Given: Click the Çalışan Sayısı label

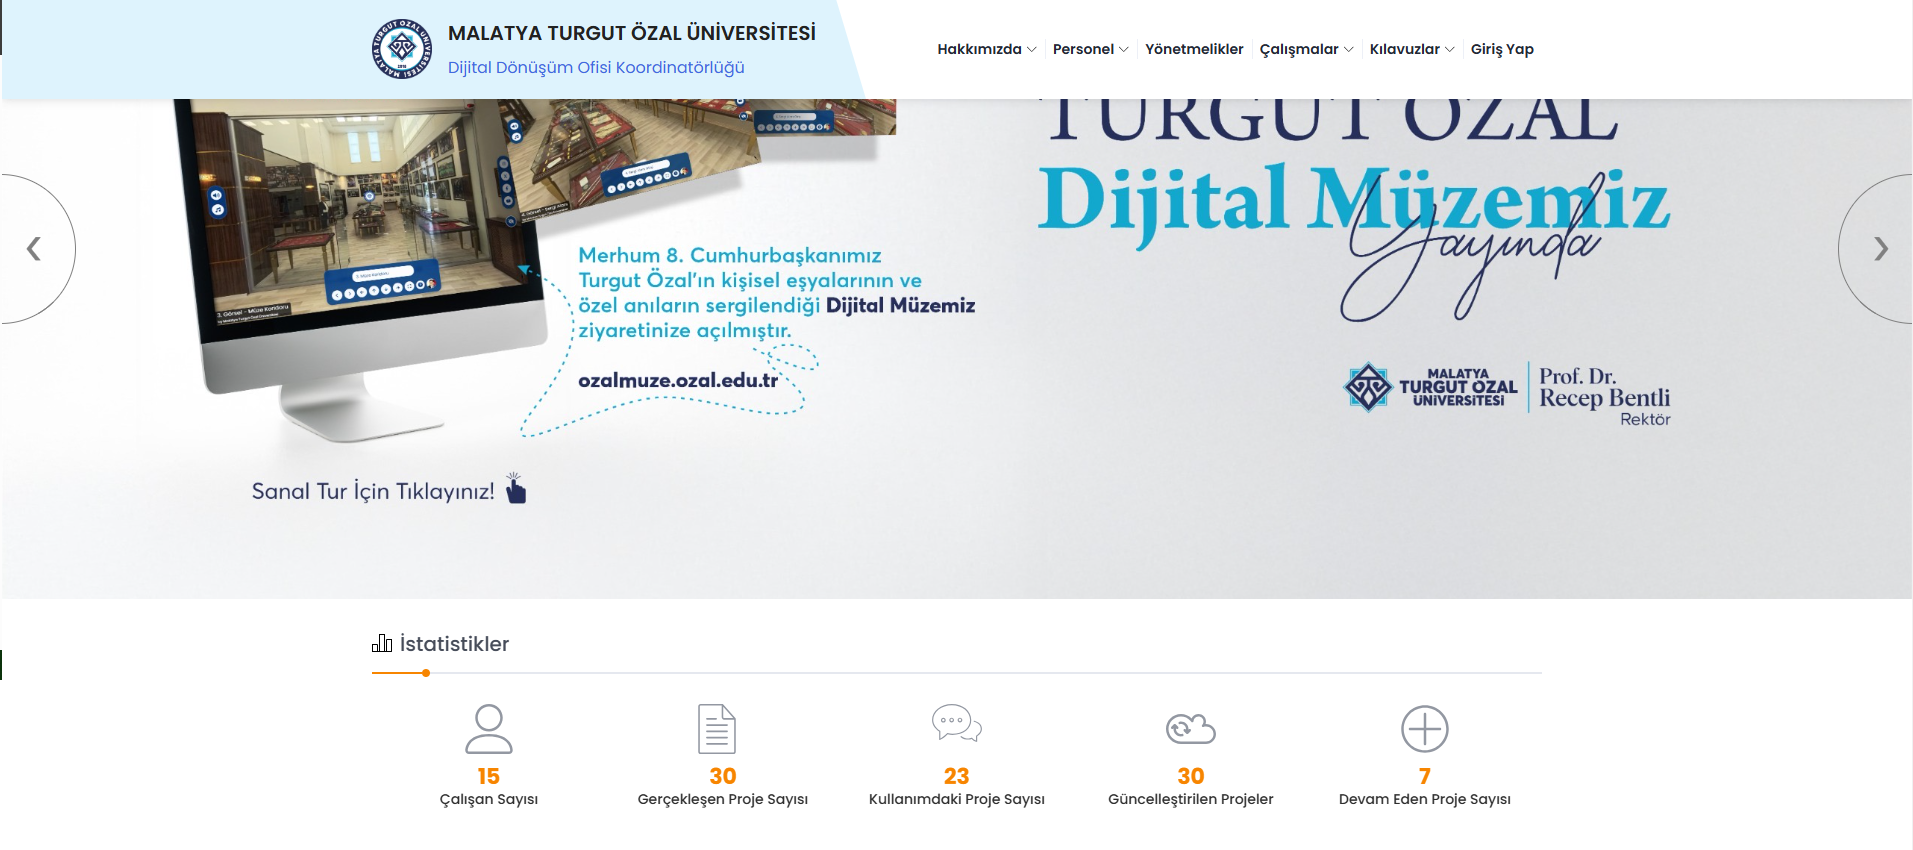Looking at the screenshot, I should 489,799.
